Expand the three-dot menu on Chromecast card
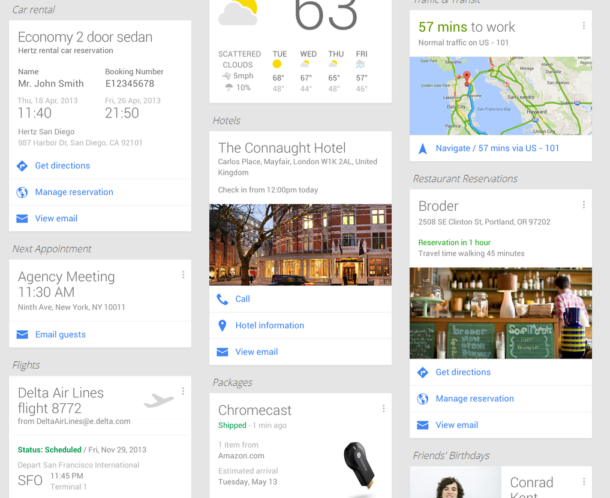Screen dimensions: 610x498 point(383,408)
